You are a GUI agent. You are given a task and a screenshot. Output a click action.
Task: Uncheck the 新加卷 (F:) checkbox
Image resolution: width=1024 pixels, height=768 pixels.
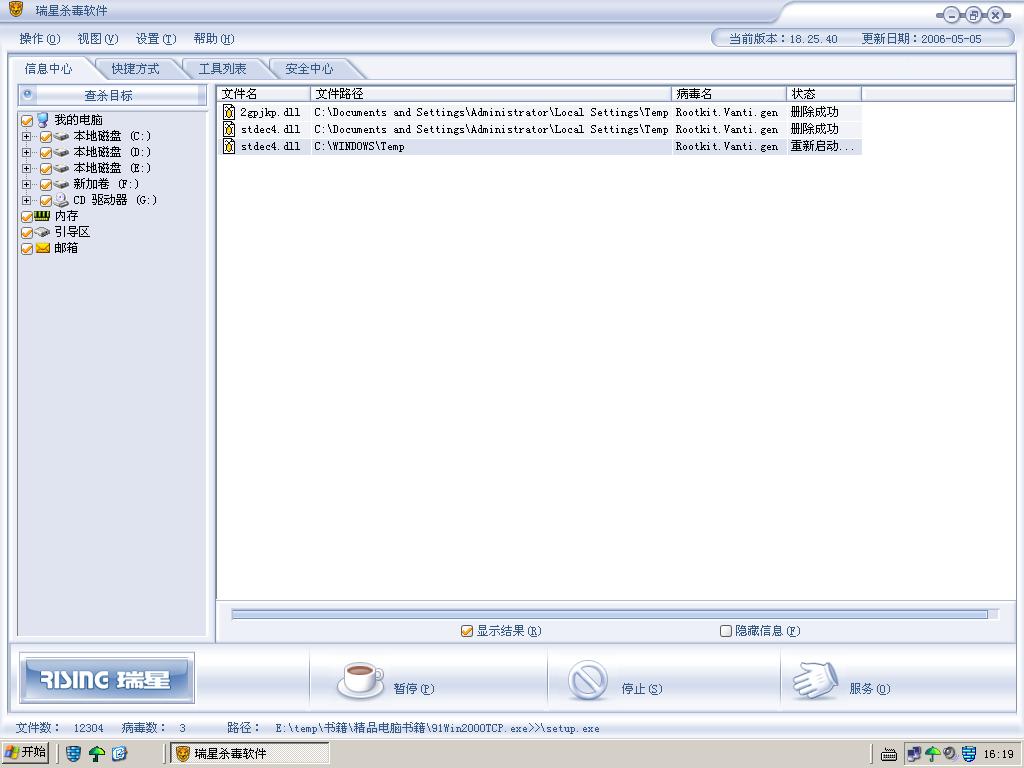pos(46,185)
